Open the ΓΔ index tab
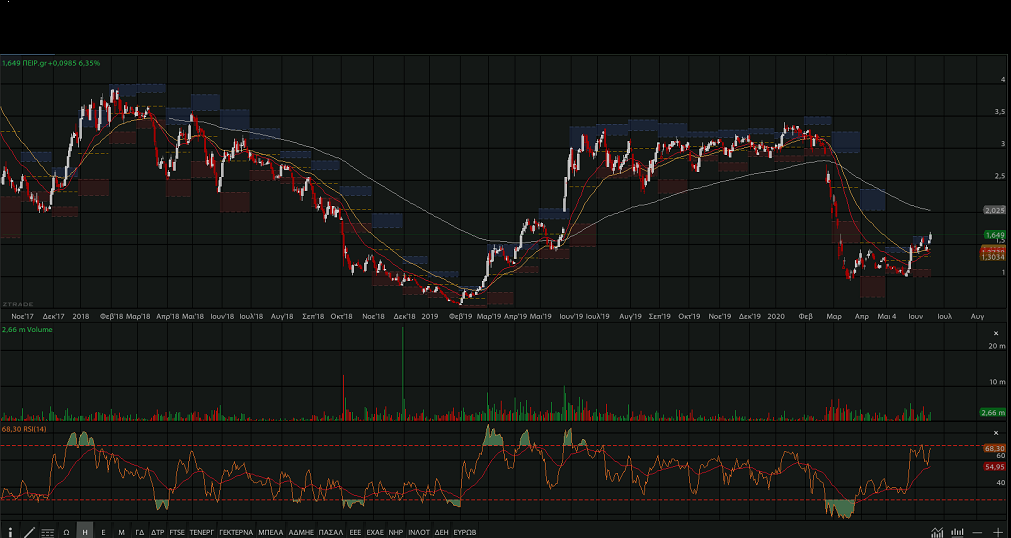The height and width of the screenshot is (538, 1011). (140, 532)
